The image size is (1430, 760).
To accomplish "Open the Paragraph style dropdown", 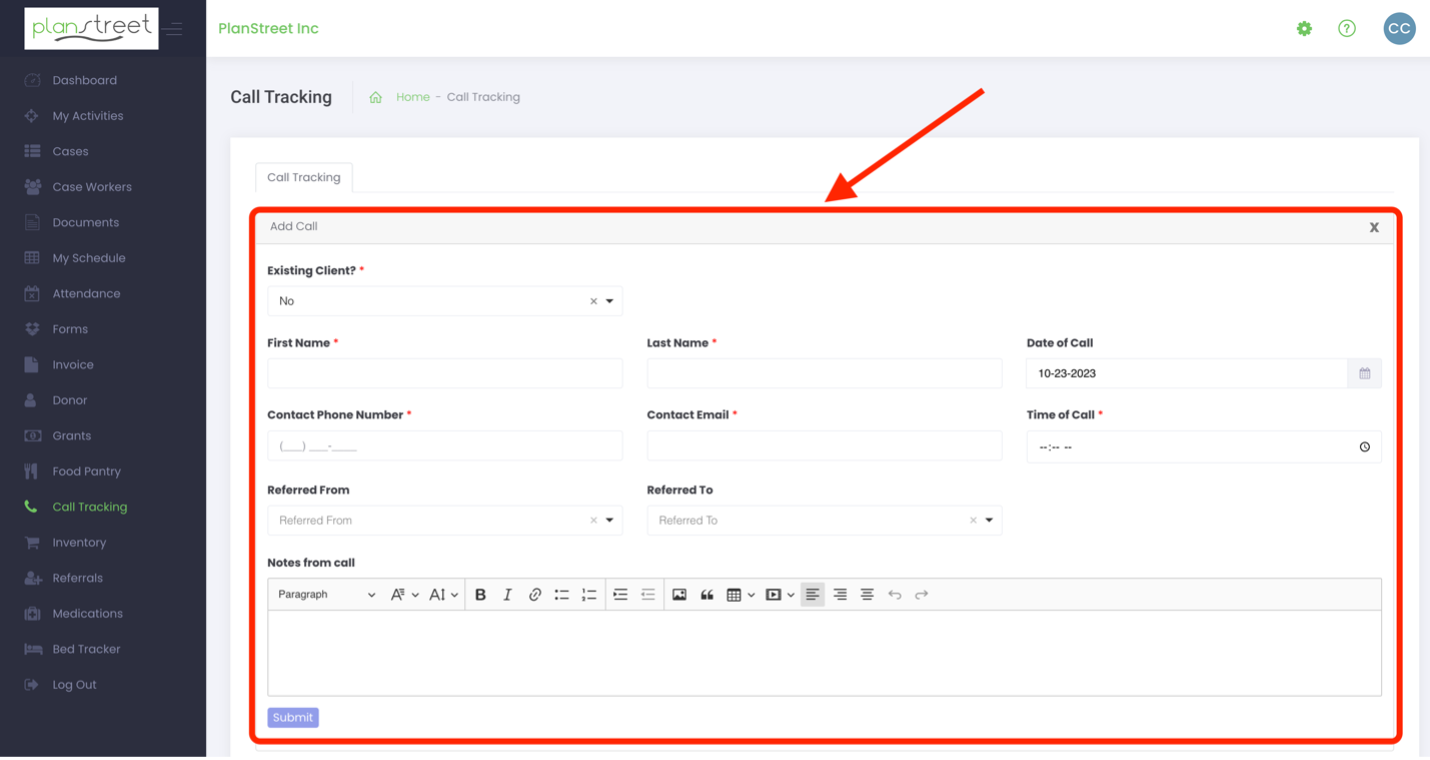I will (x=326, y=595).
